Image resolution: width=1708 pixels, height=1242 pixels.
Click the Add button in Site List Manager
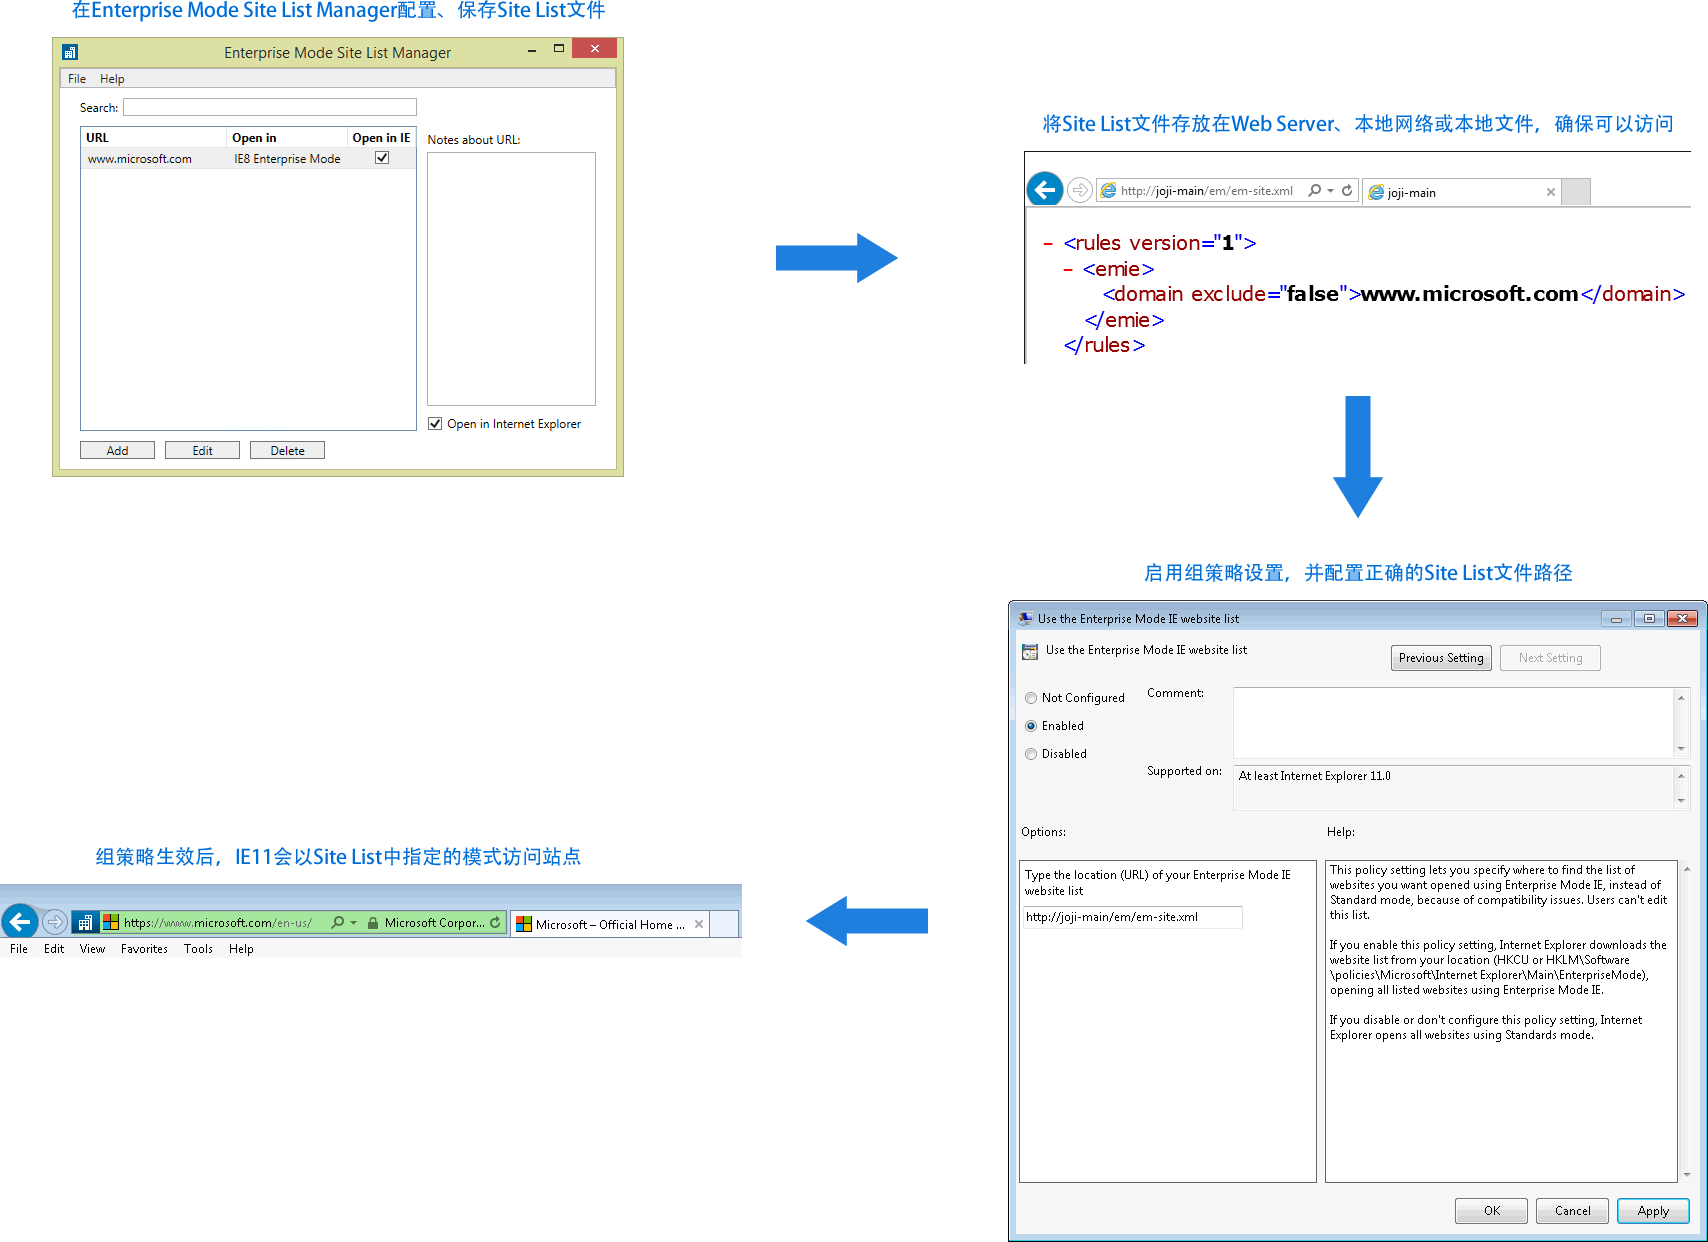click(x=117, y=450)
